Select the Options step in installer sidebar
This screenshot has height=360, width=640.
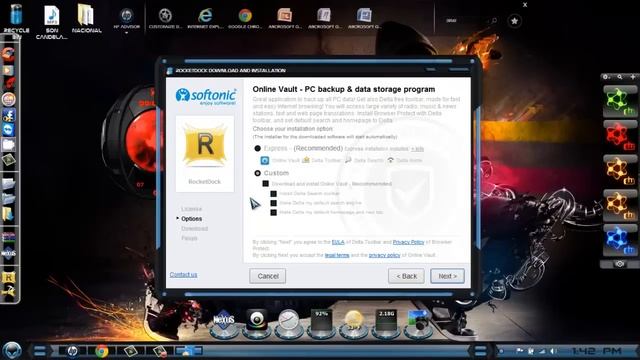coord(191,219)
